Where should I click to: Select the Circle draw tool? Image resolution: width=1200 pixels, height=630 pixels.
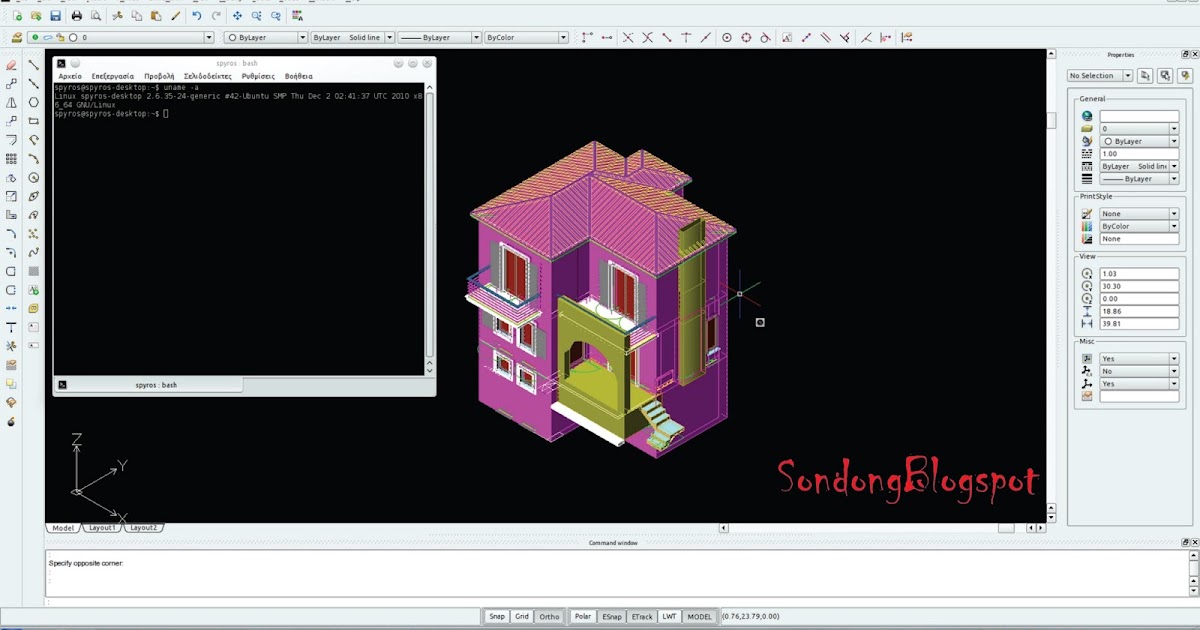[34, 177]
